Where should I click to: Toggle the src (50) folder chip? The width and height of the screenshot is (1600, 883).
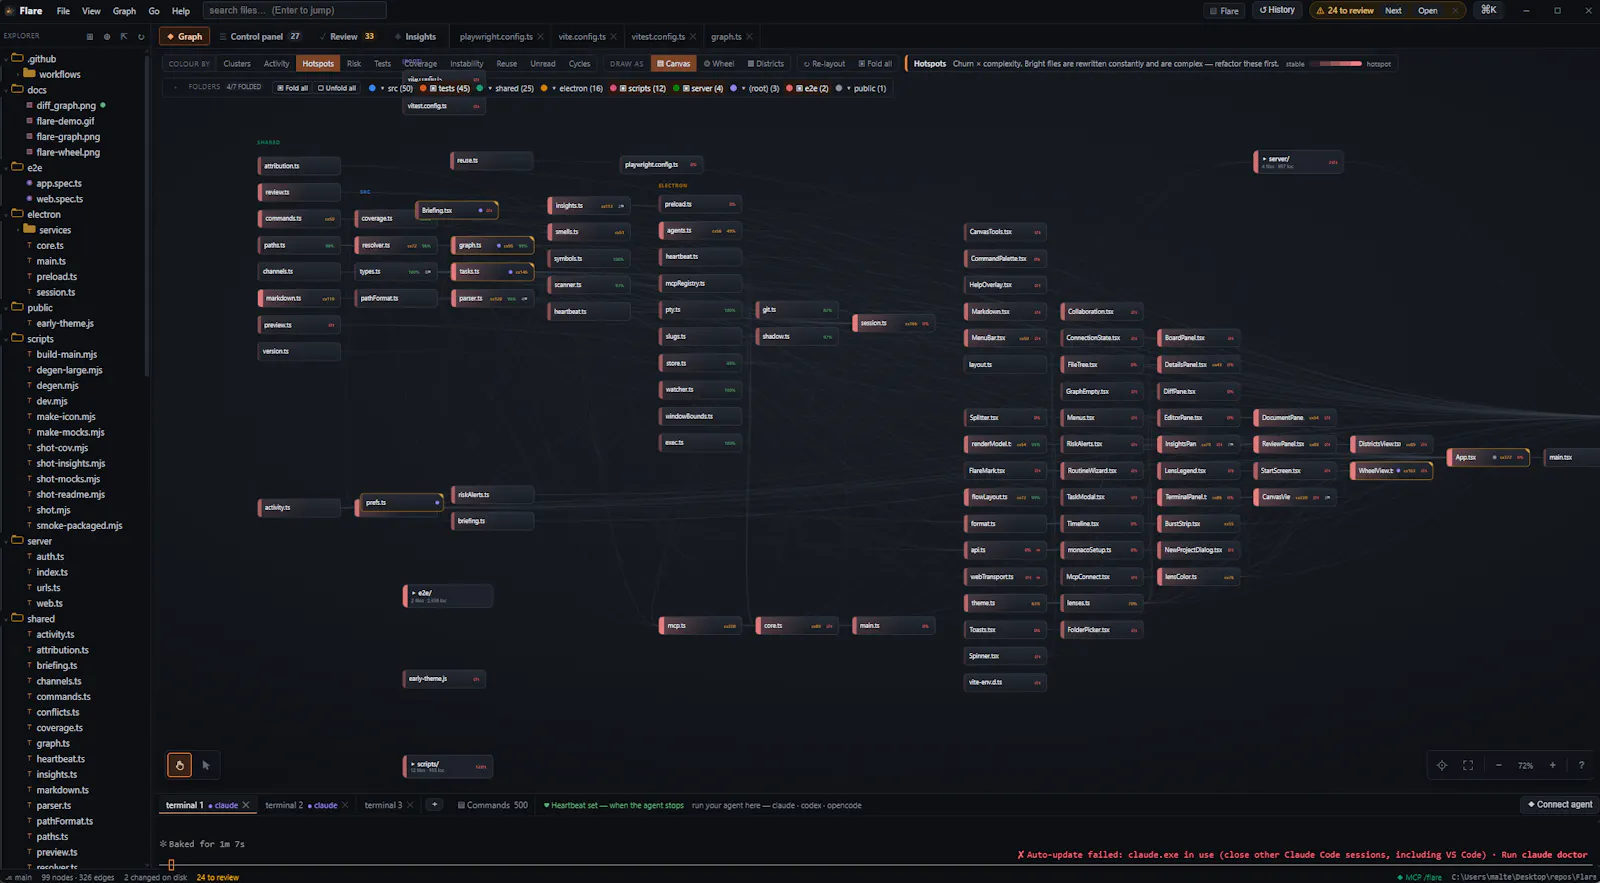(x=391, y=88)
